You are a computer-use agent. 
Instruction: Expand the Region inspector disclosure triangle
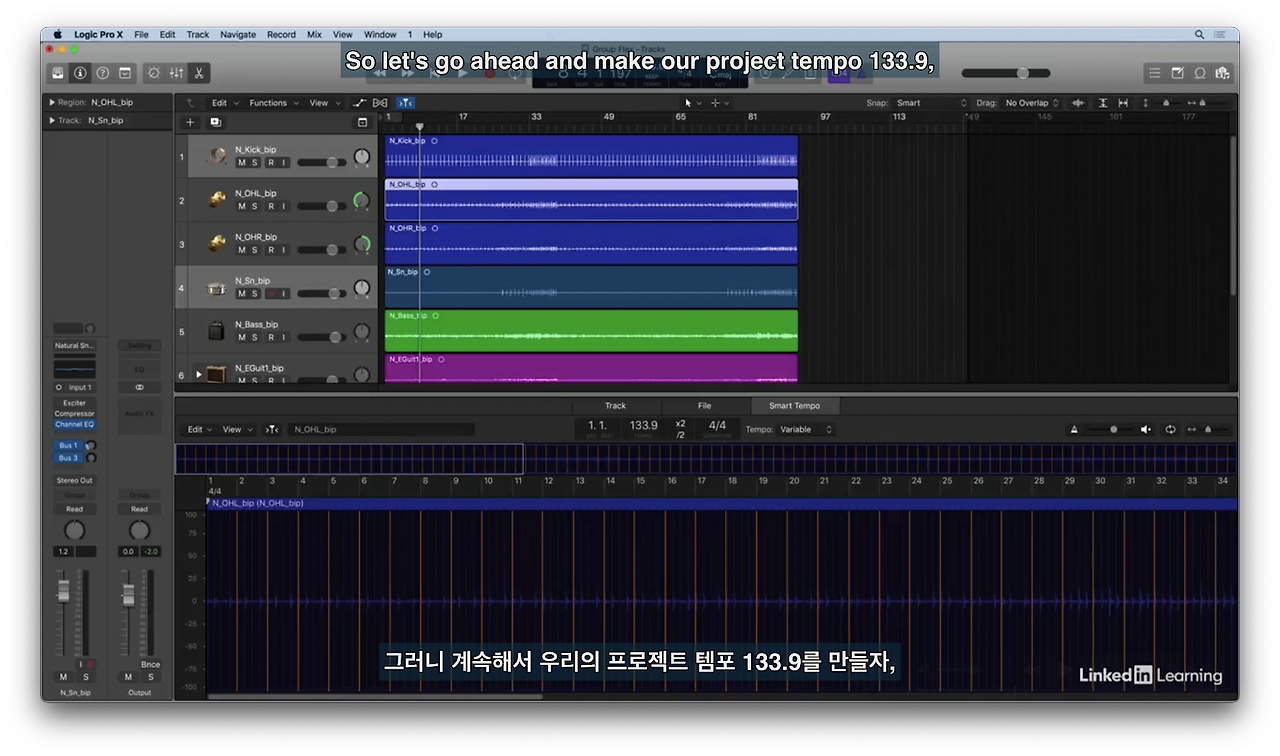click(52, 102)
